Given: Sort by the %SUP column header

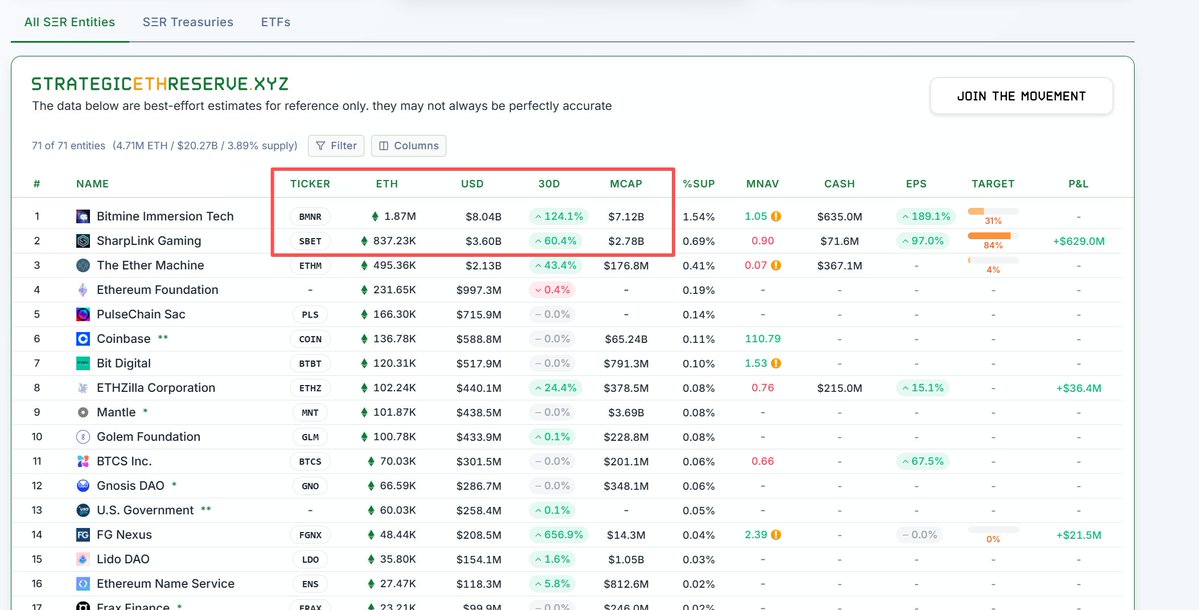Looking at the screenshot, I should click(699, 183).
